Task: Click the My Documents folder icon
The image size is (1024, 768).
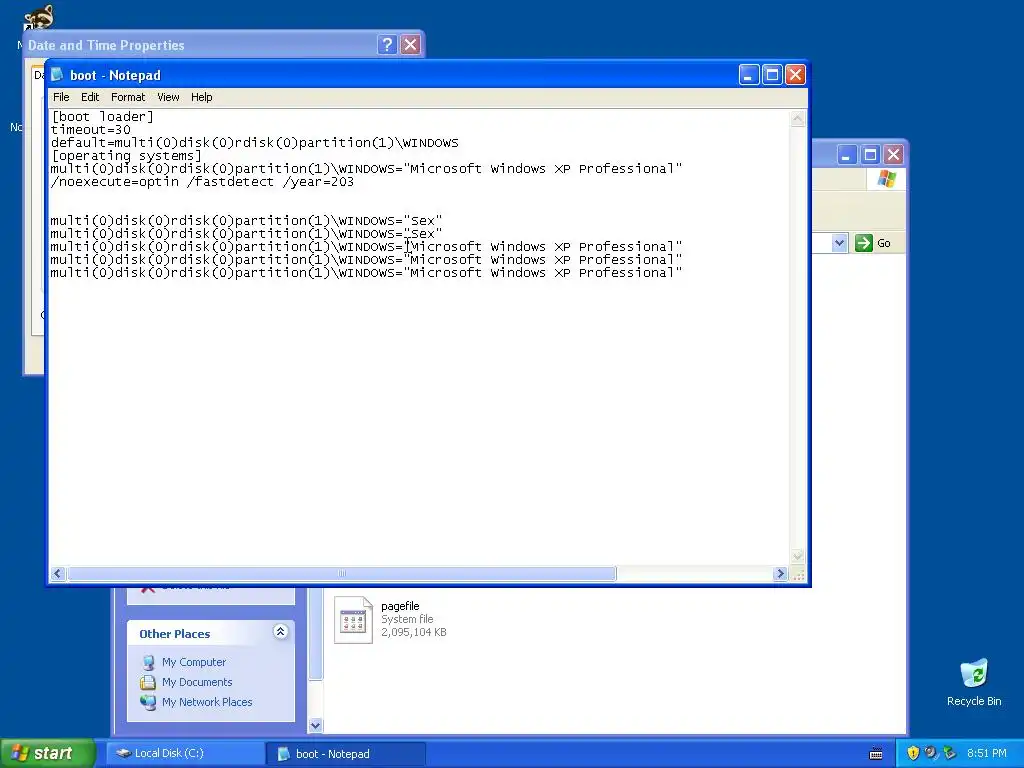Action: coord(148,682)
